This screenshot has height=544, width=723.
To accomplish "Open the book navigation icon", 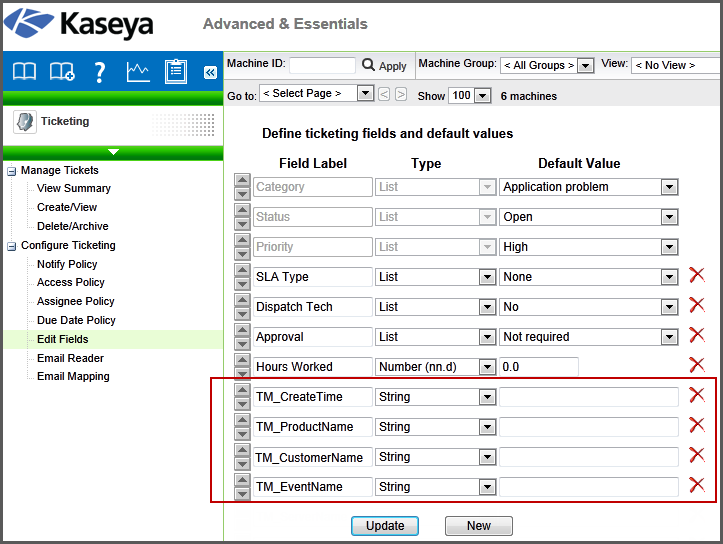I will coord(24,71).
